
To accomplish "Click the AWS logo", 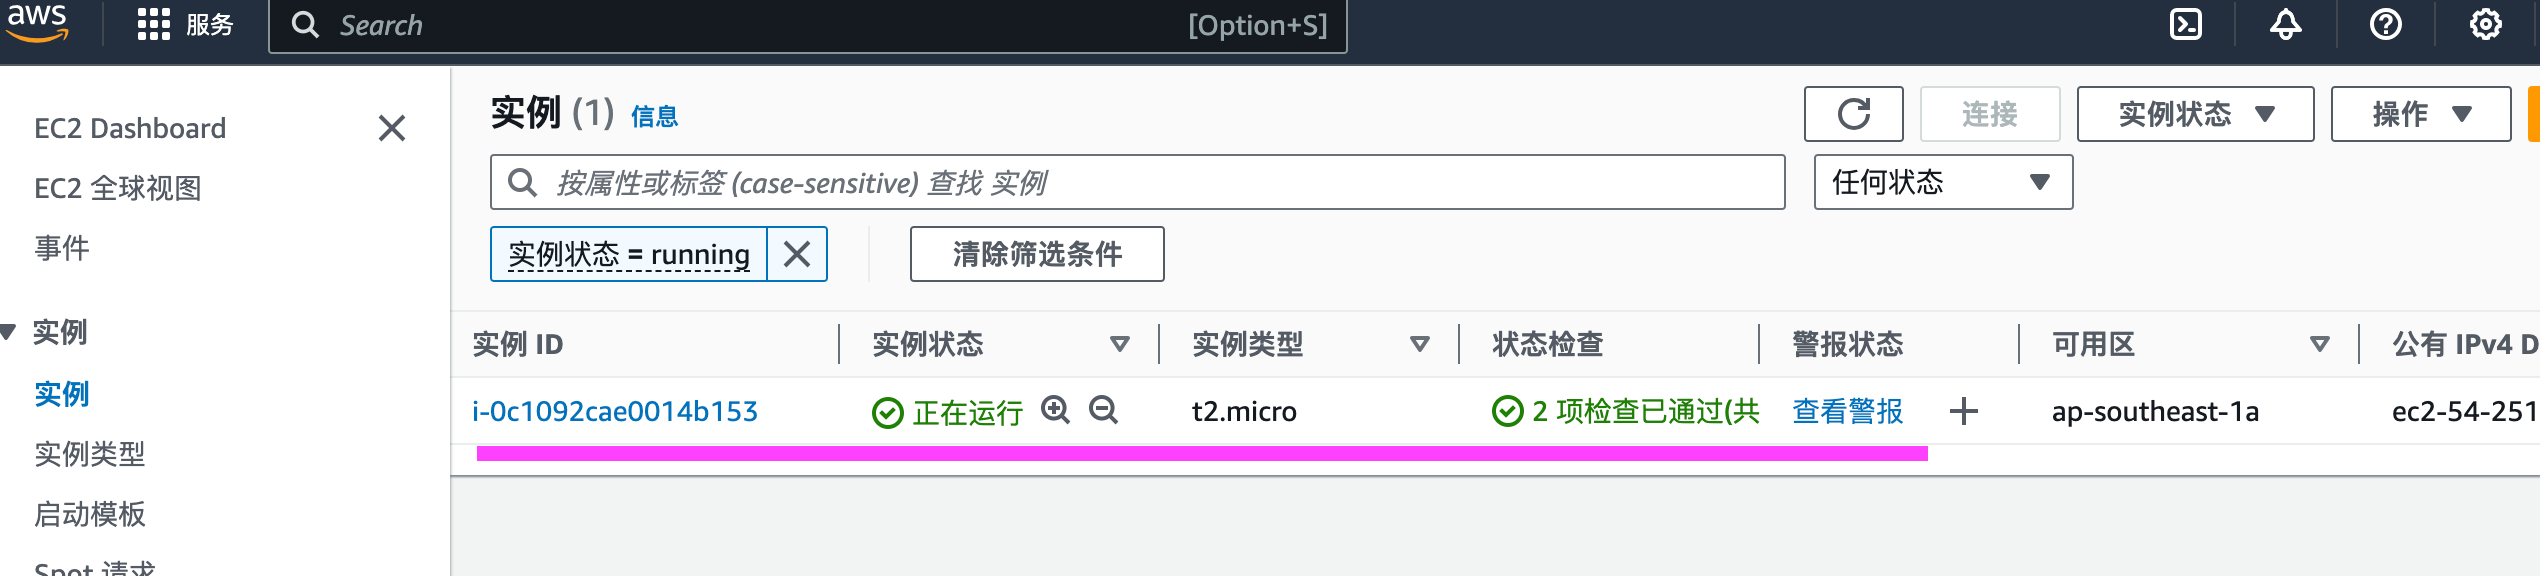I will tap(37, 22).
